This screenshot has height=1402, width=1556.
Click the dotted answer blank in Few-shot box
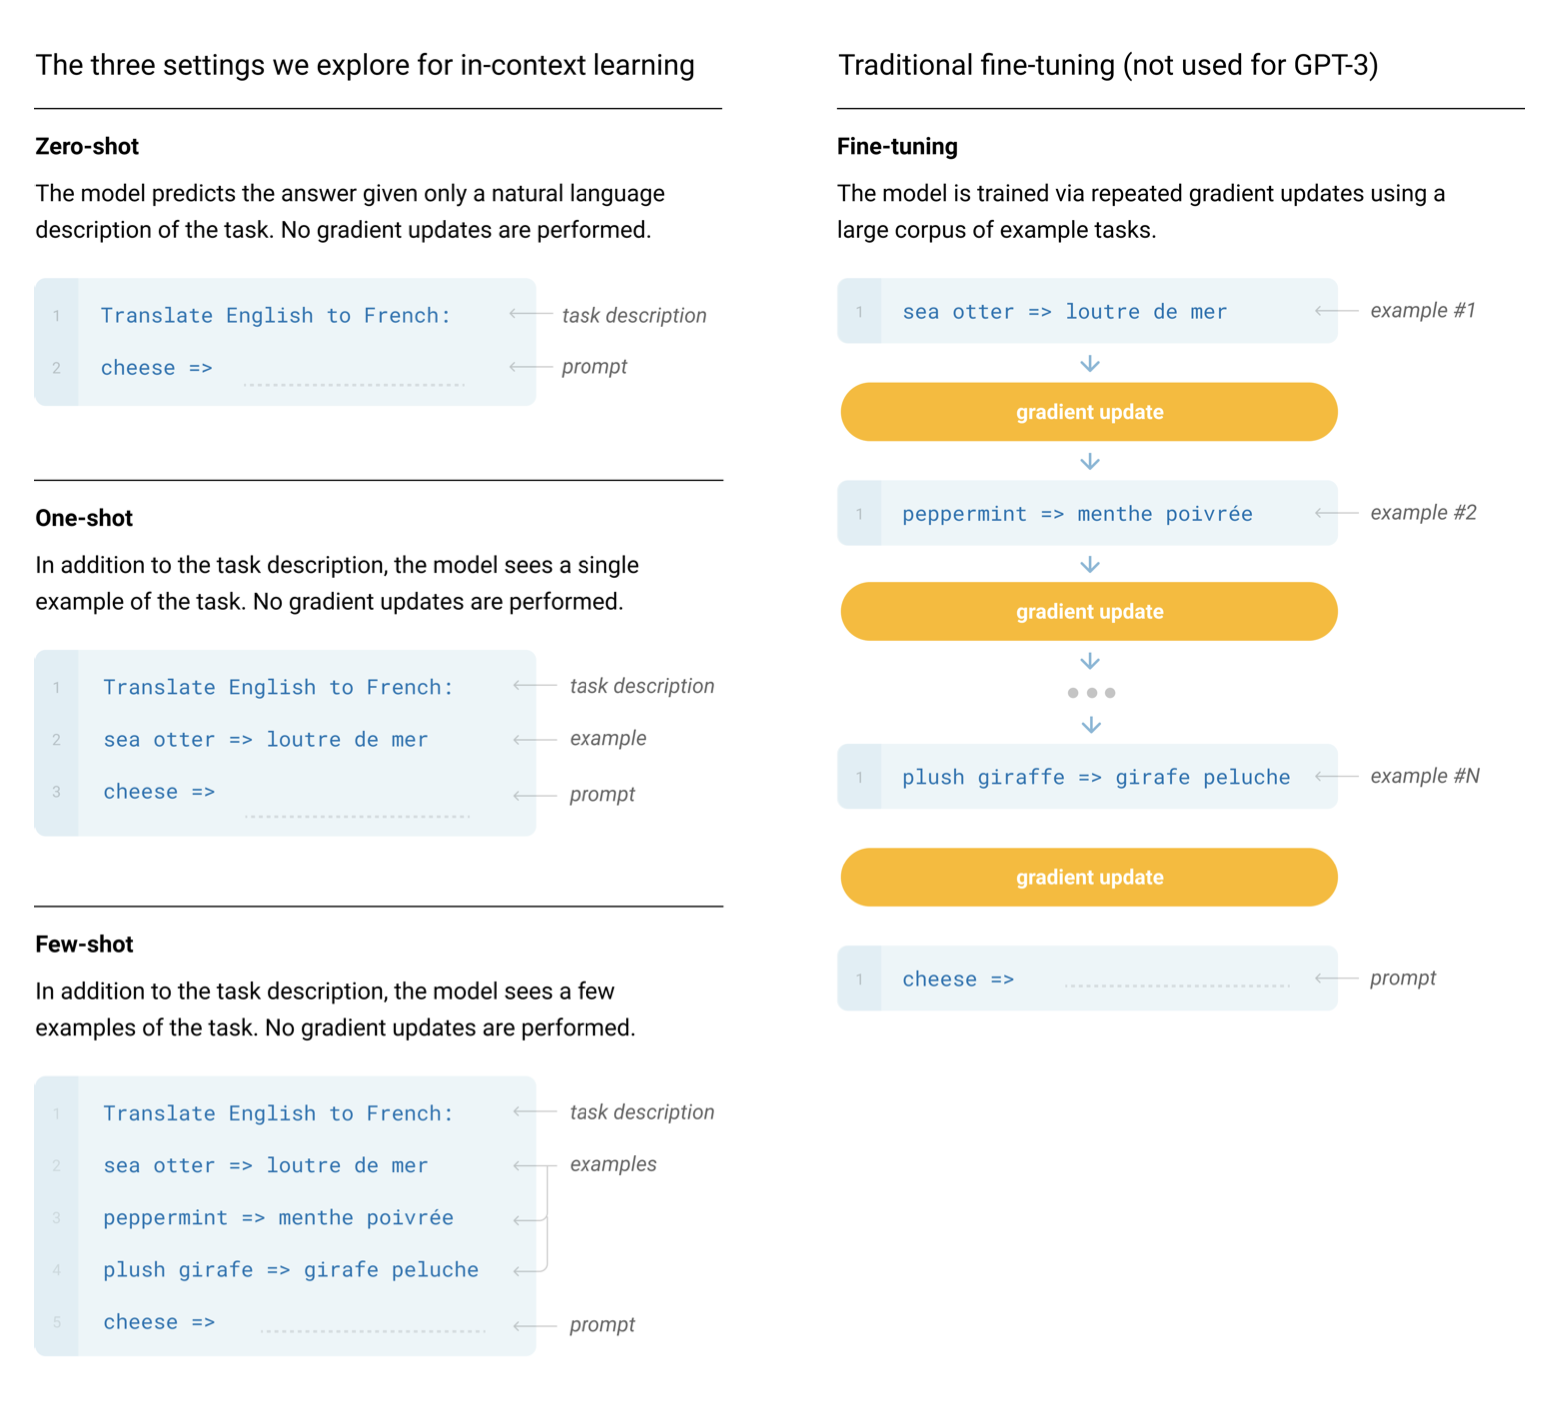pyautogui.click(x=372, y=1329)
